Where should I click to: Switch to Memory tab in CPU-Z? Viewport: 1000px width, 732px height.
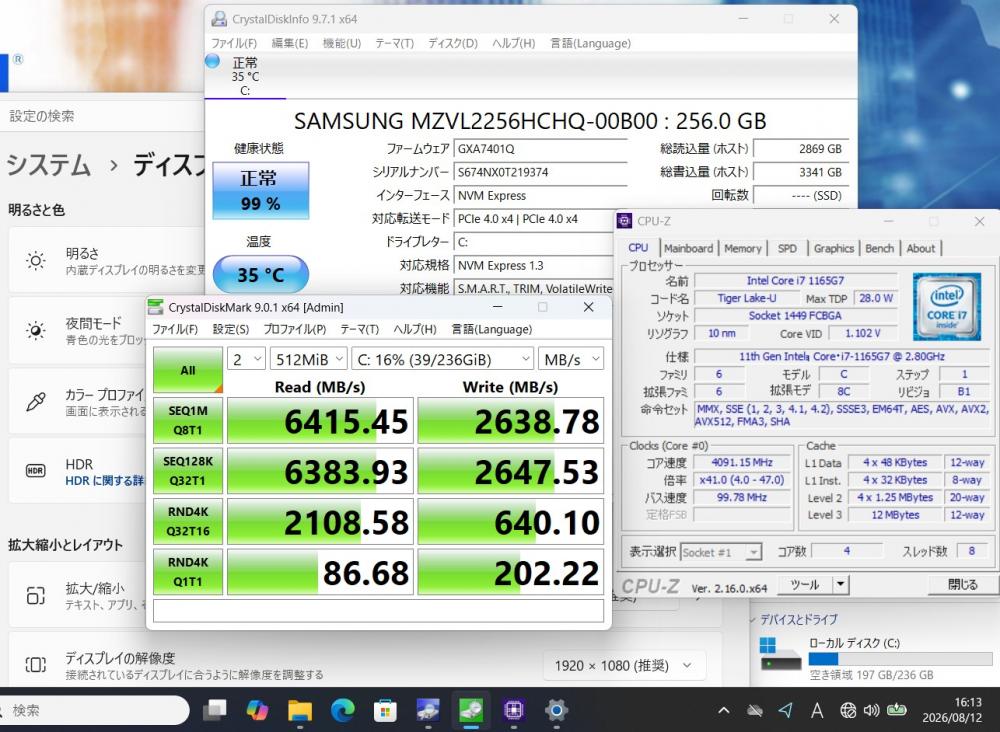743,248
